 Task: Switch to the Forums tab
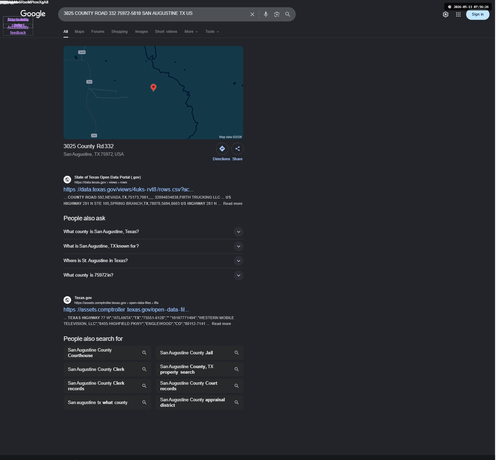click(98, 32)
